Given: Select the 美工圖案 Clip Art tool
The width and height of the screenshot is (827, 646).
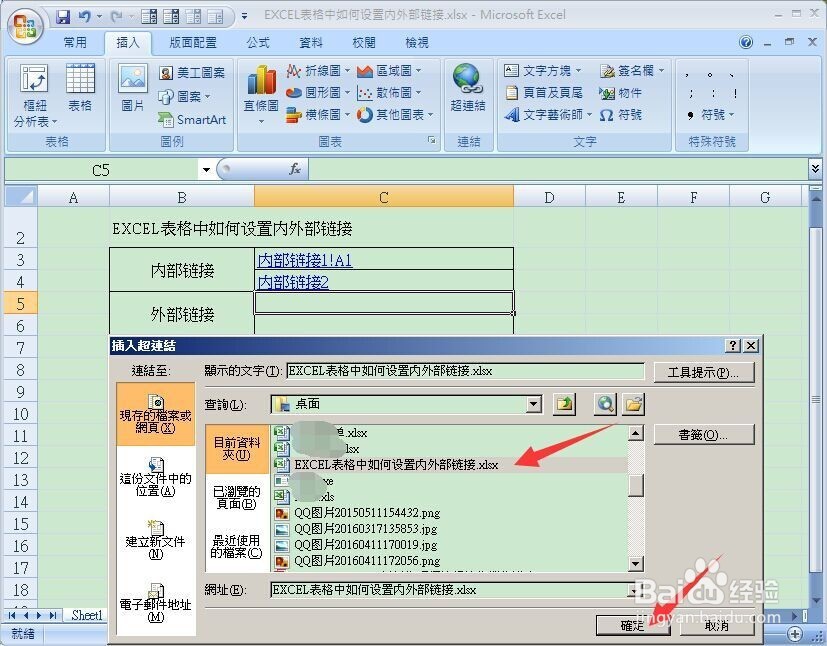Looking at the screenshot, I should coord(190,71).
